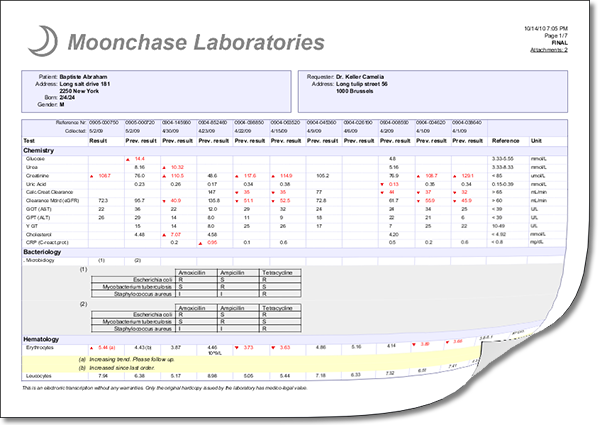Click the 'Reference Nr:' label
The height and width of the screenshot is (425, 600).
tap(71, 123)
